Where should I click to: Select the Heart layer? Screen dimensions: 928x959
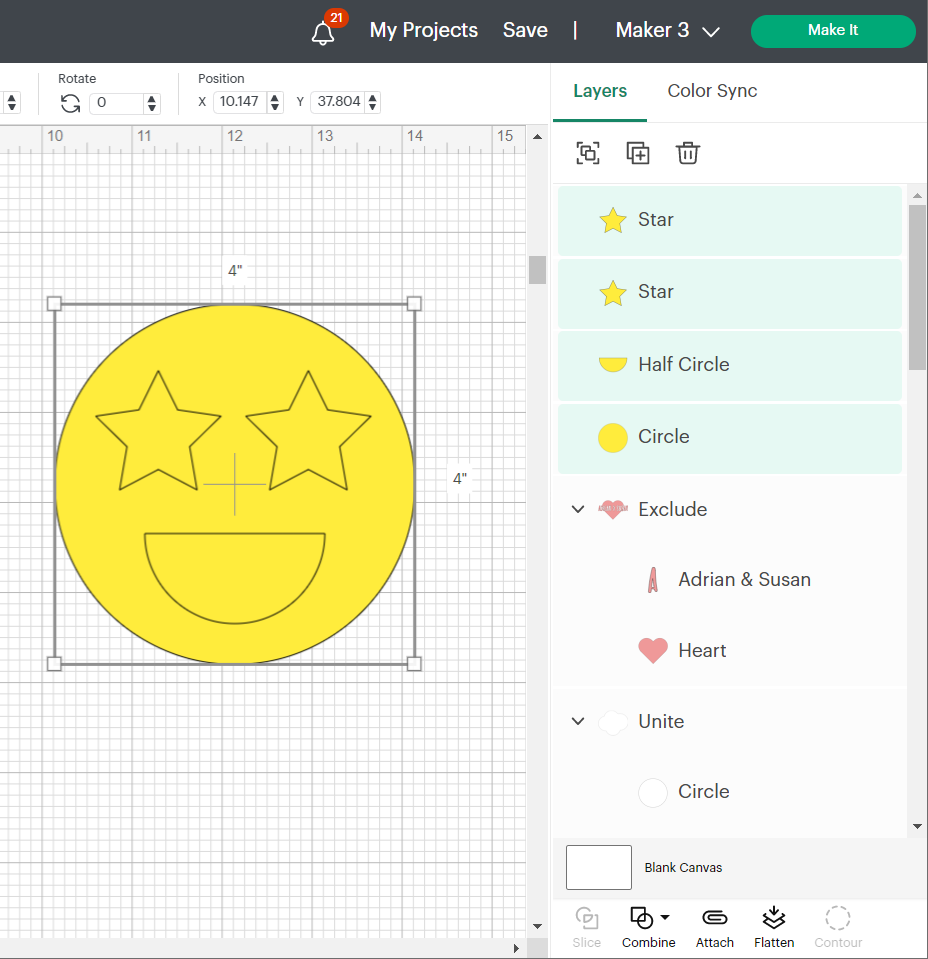[702, 651]
